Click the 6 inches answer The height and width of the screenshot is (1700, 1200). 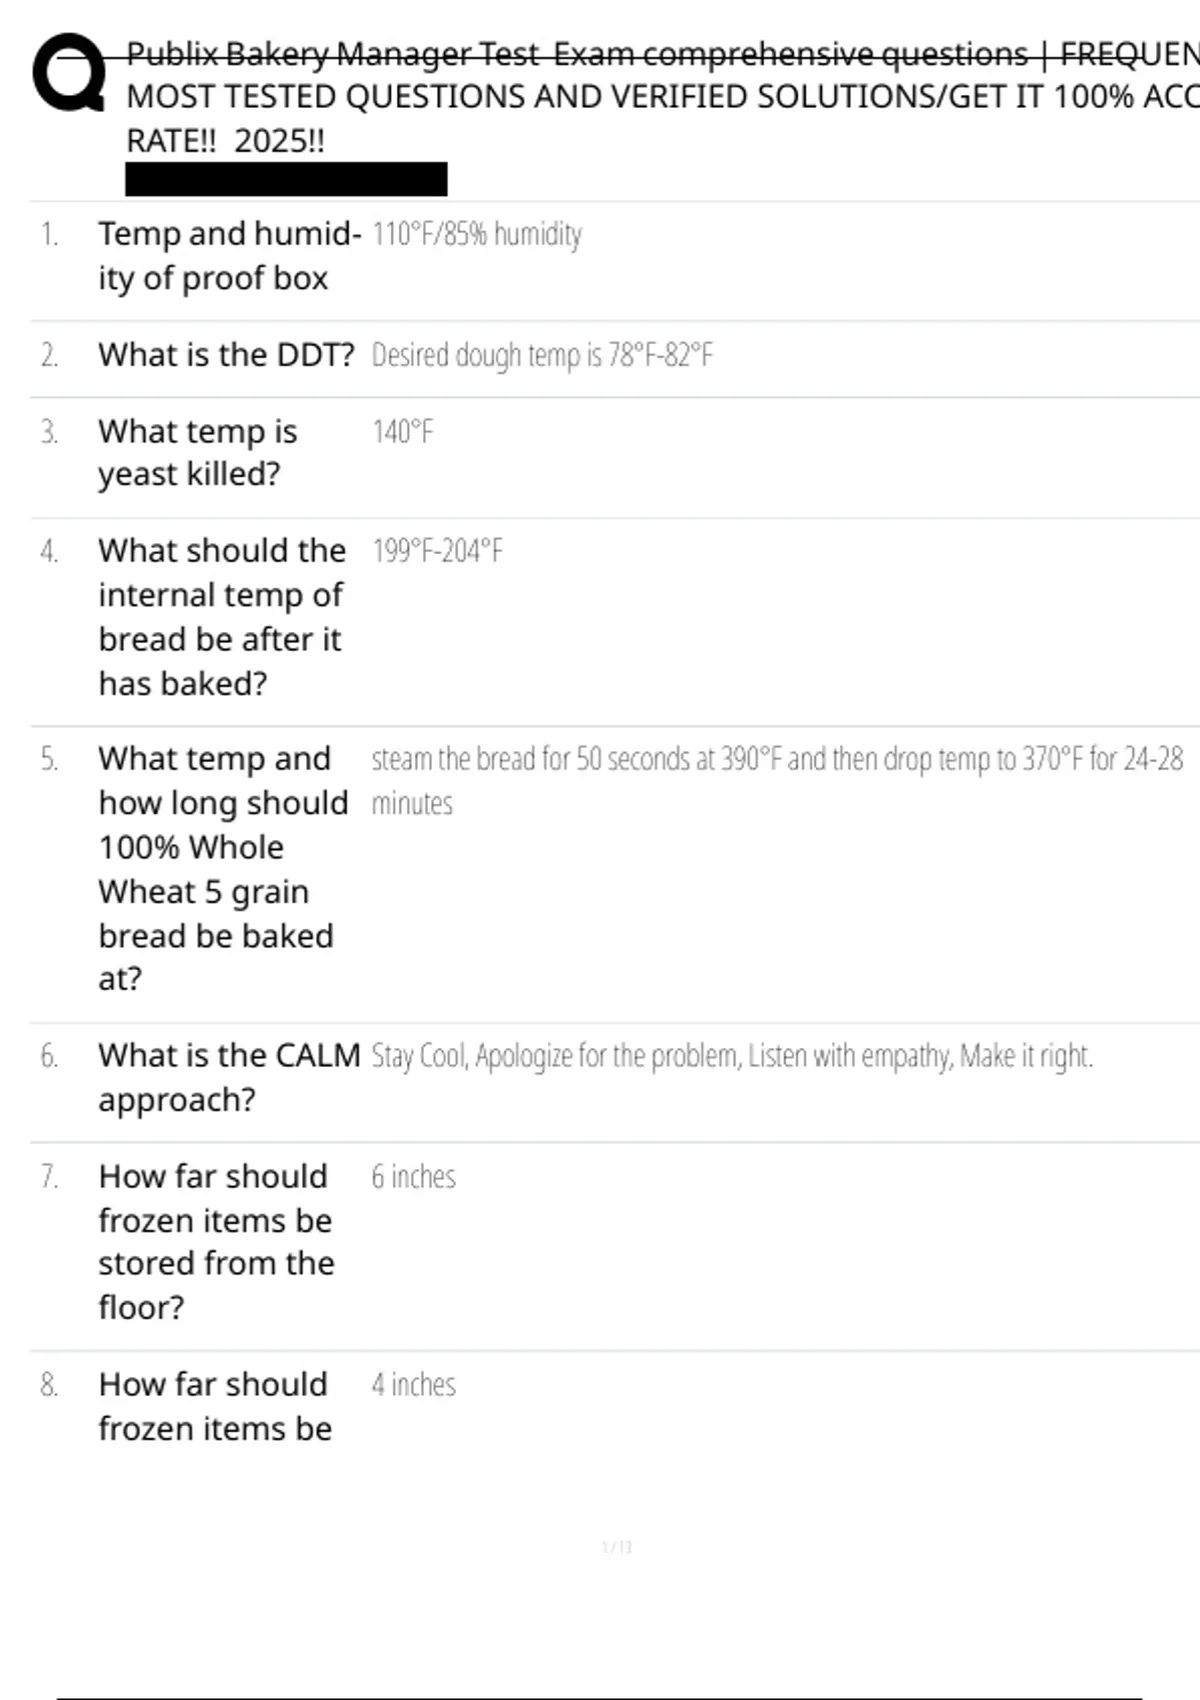[413, 1177]
